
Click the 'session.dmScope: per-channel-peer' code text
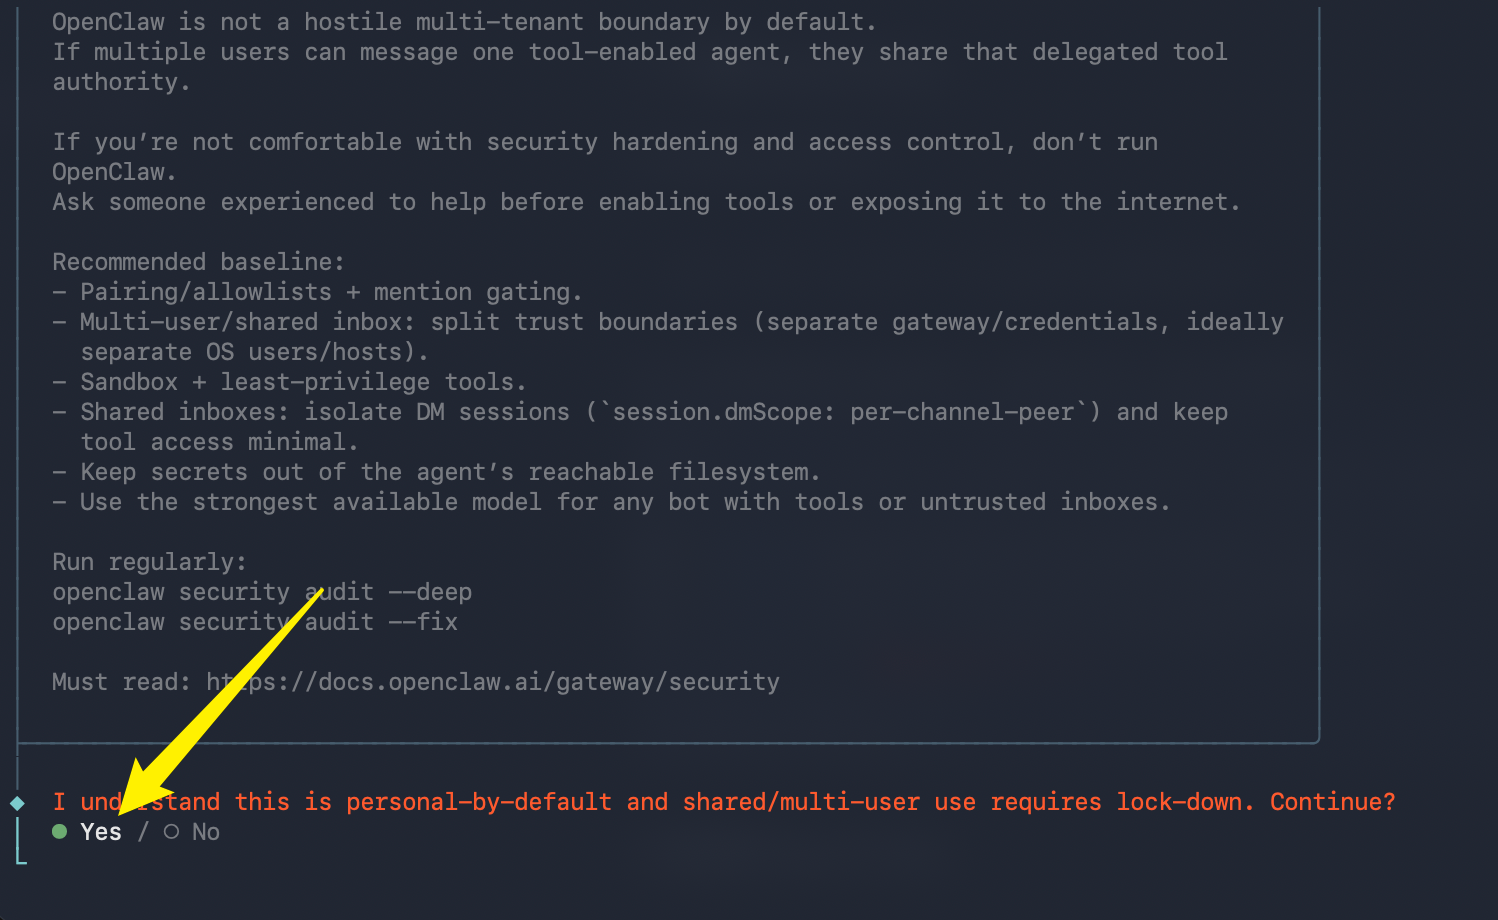tap(843, 412)
